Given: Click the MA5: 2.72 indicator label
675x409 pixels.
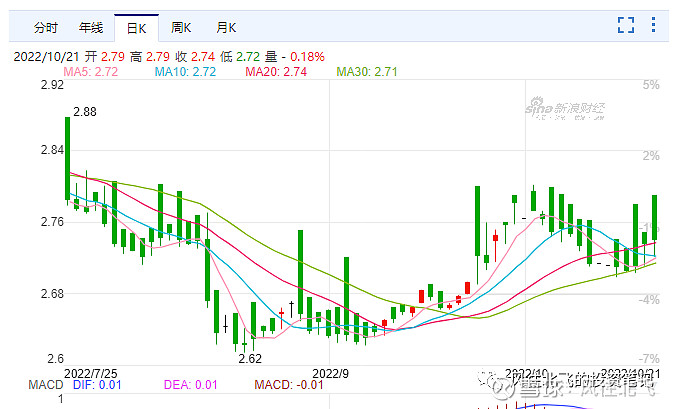Looking at the screenshot, I should point(91,71).
